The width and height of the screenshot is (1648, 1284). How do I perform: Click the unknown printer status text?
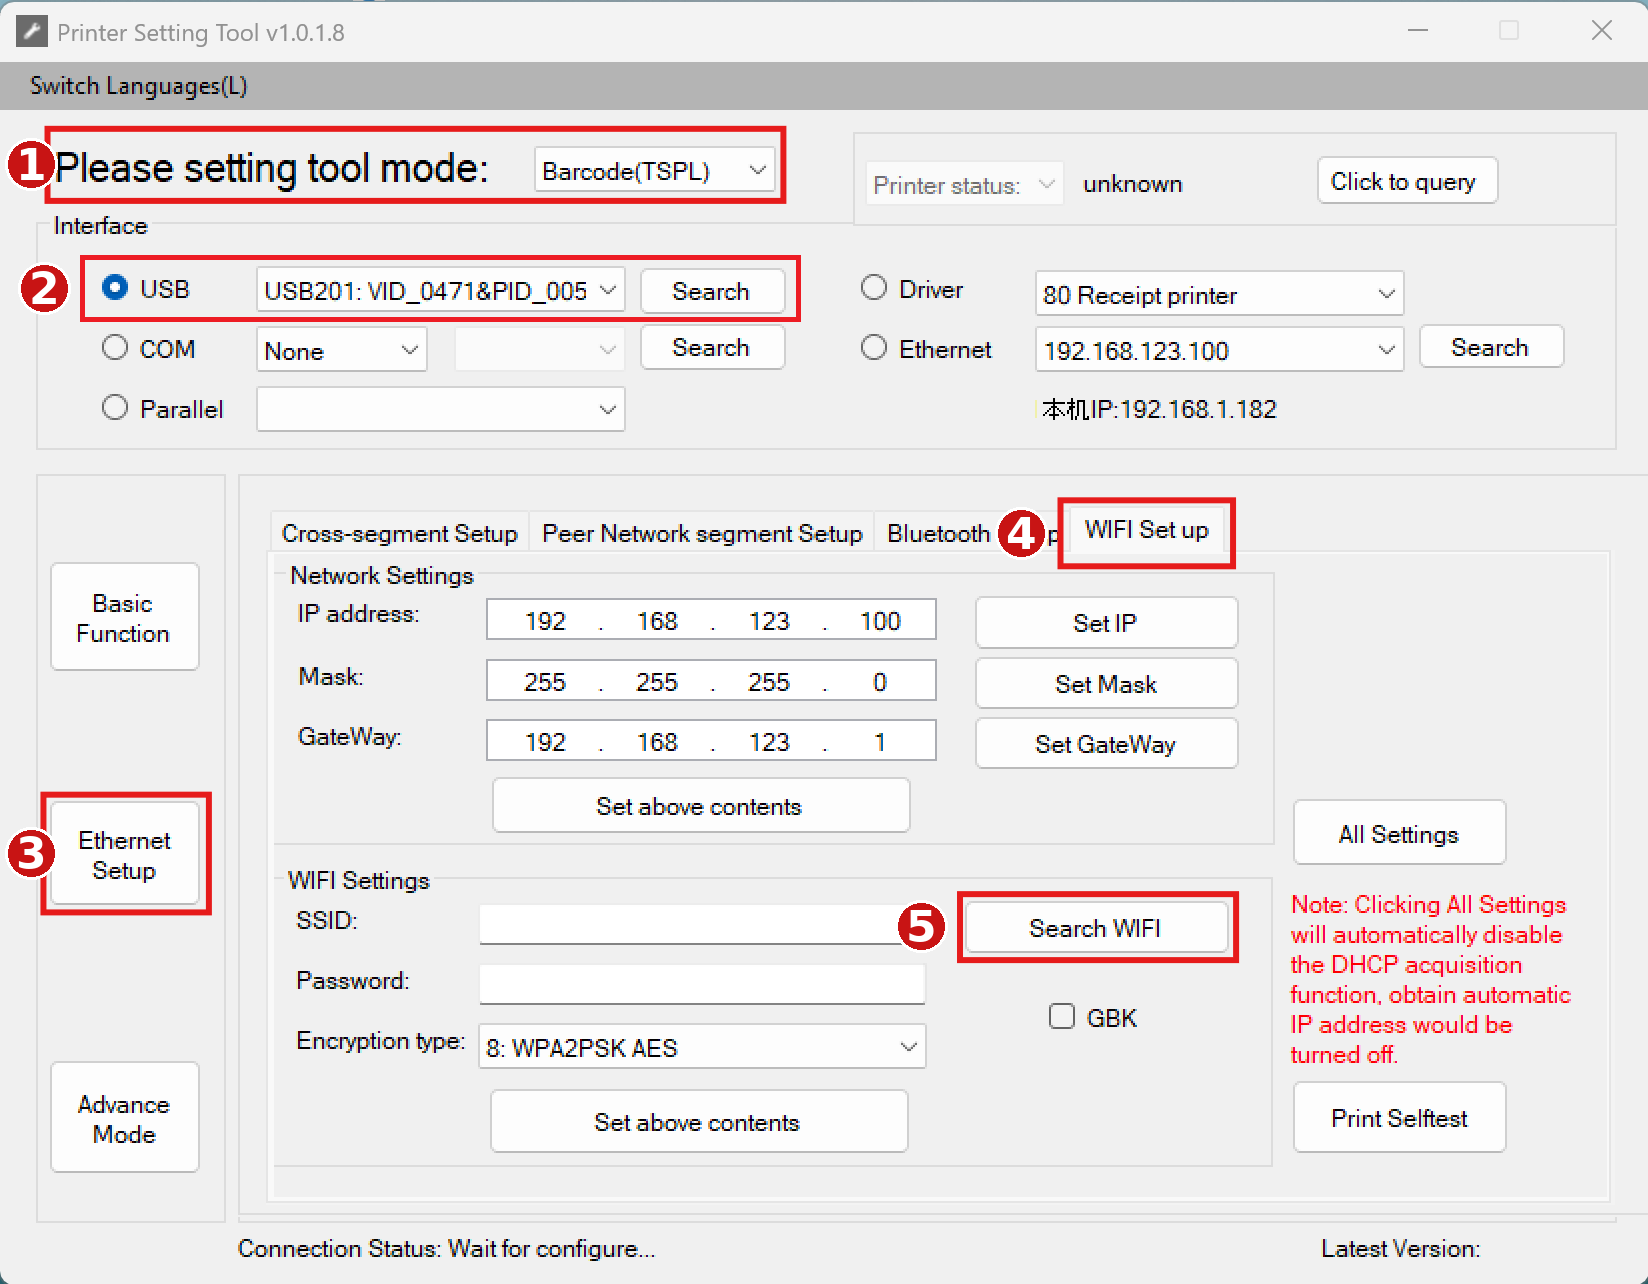coord(1133,184)
